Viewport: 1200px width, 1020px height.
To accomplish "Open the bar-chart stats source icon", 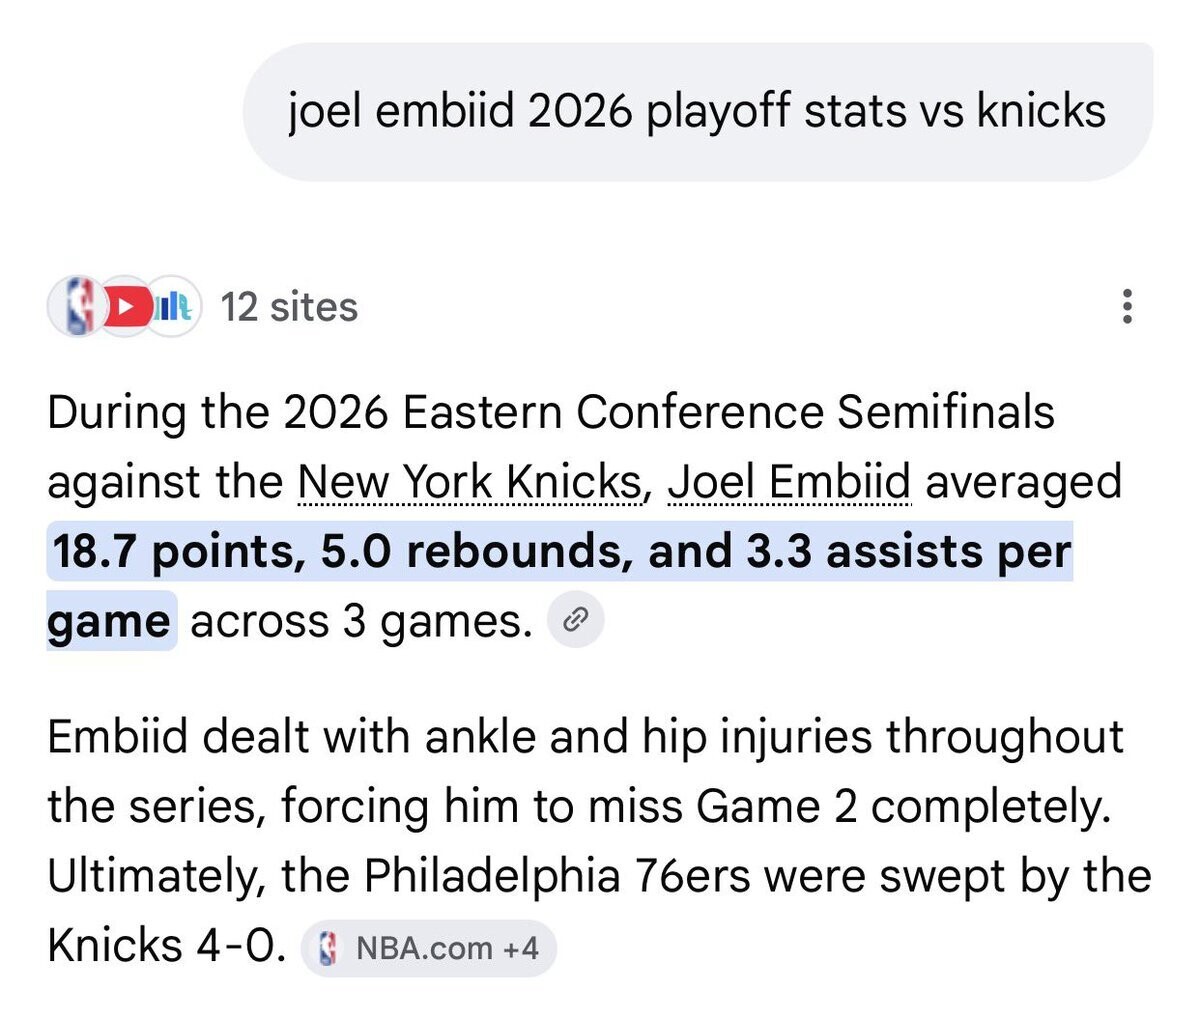I will pos(174,305).
